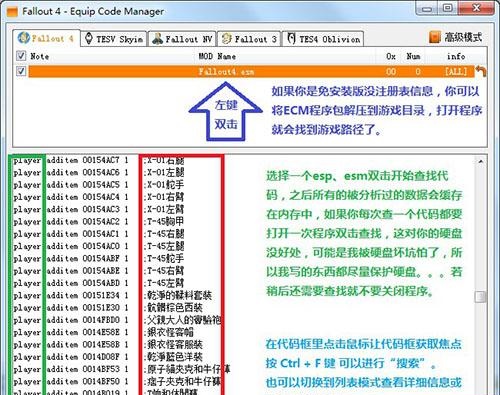Click the Num column header

tap(413, 56)
